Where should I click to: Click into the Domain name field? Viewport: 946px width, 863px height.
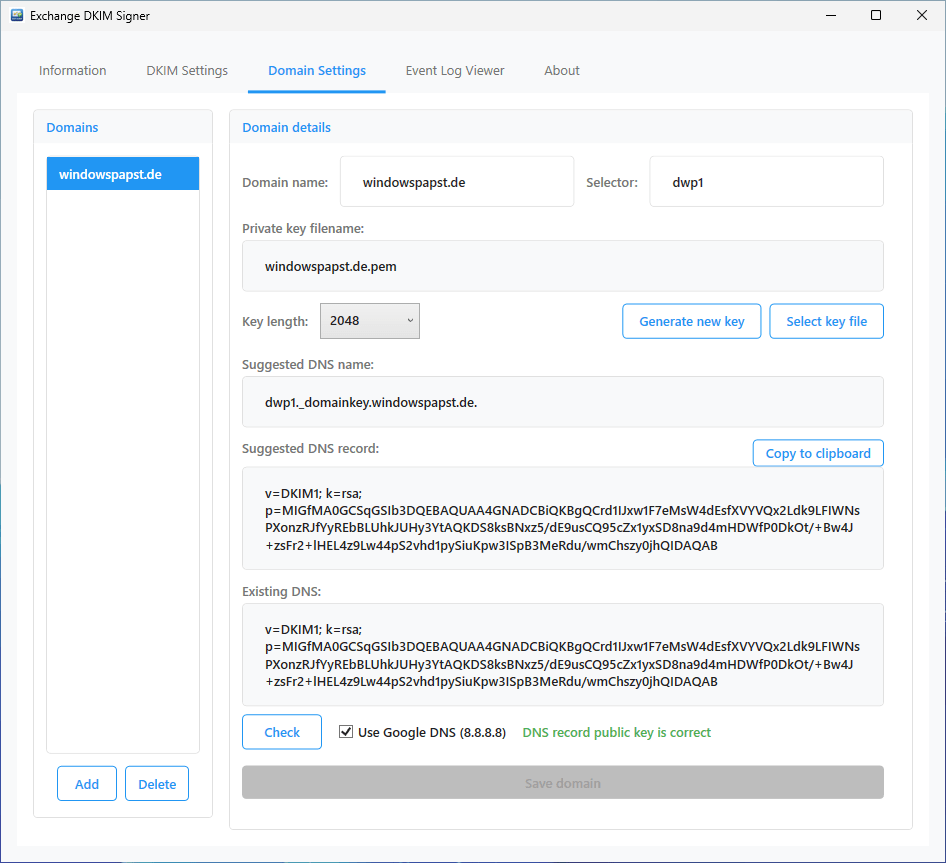pos(456,181)
